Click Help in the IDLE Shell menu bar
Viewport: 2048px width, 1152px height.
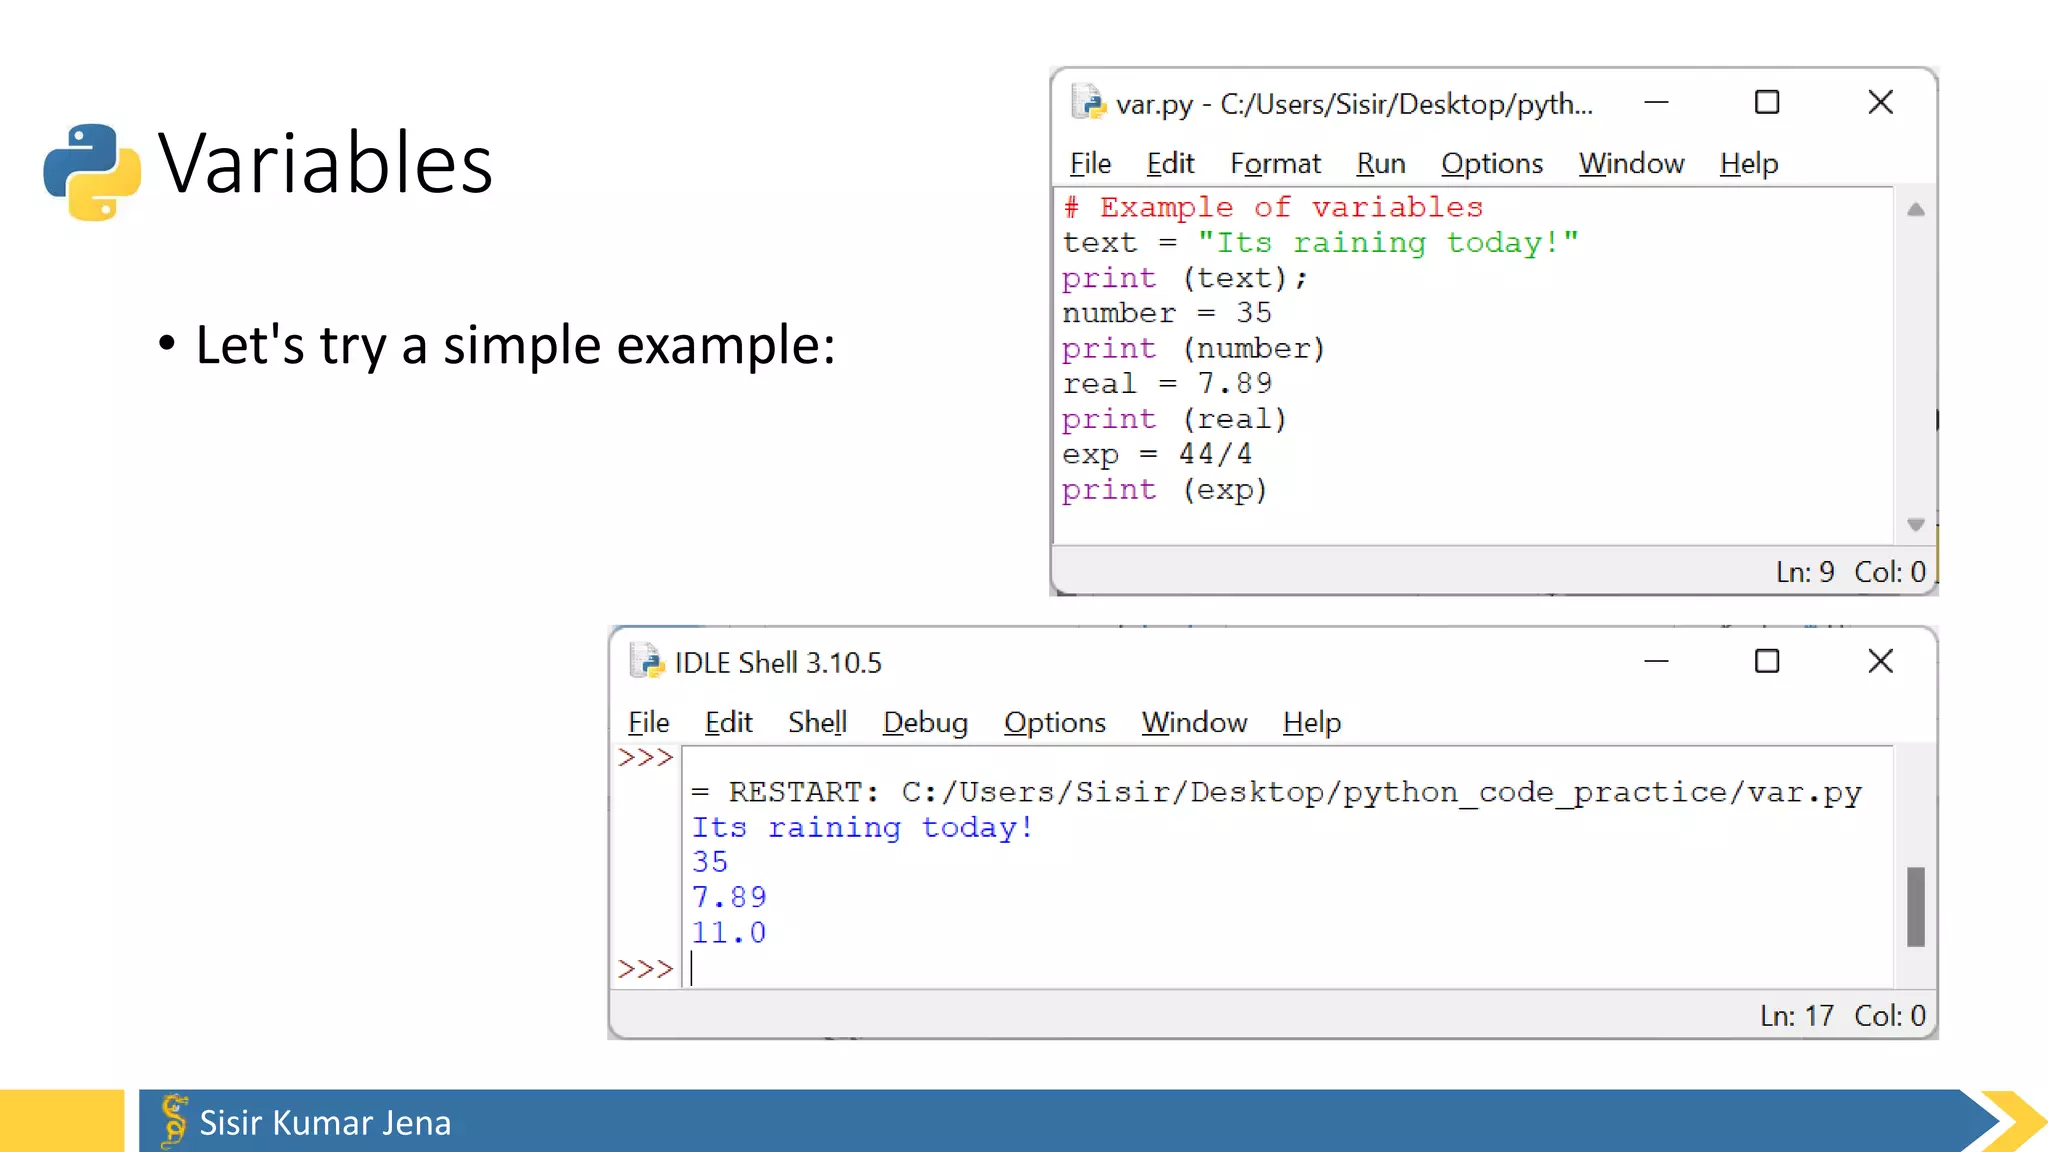click(x=1311, y=723)
